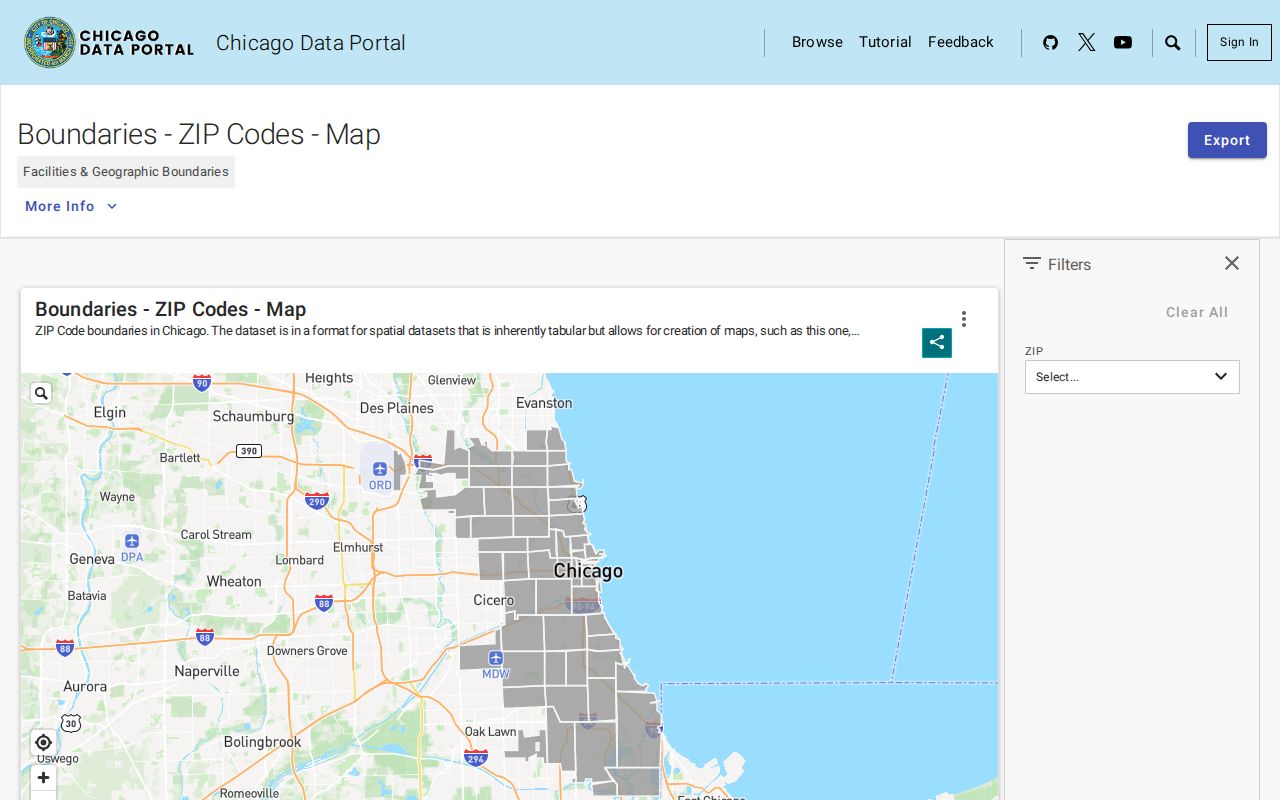Open the YouTube icon link
The image size is (1280, 800).
click(x=1123, y=42)
